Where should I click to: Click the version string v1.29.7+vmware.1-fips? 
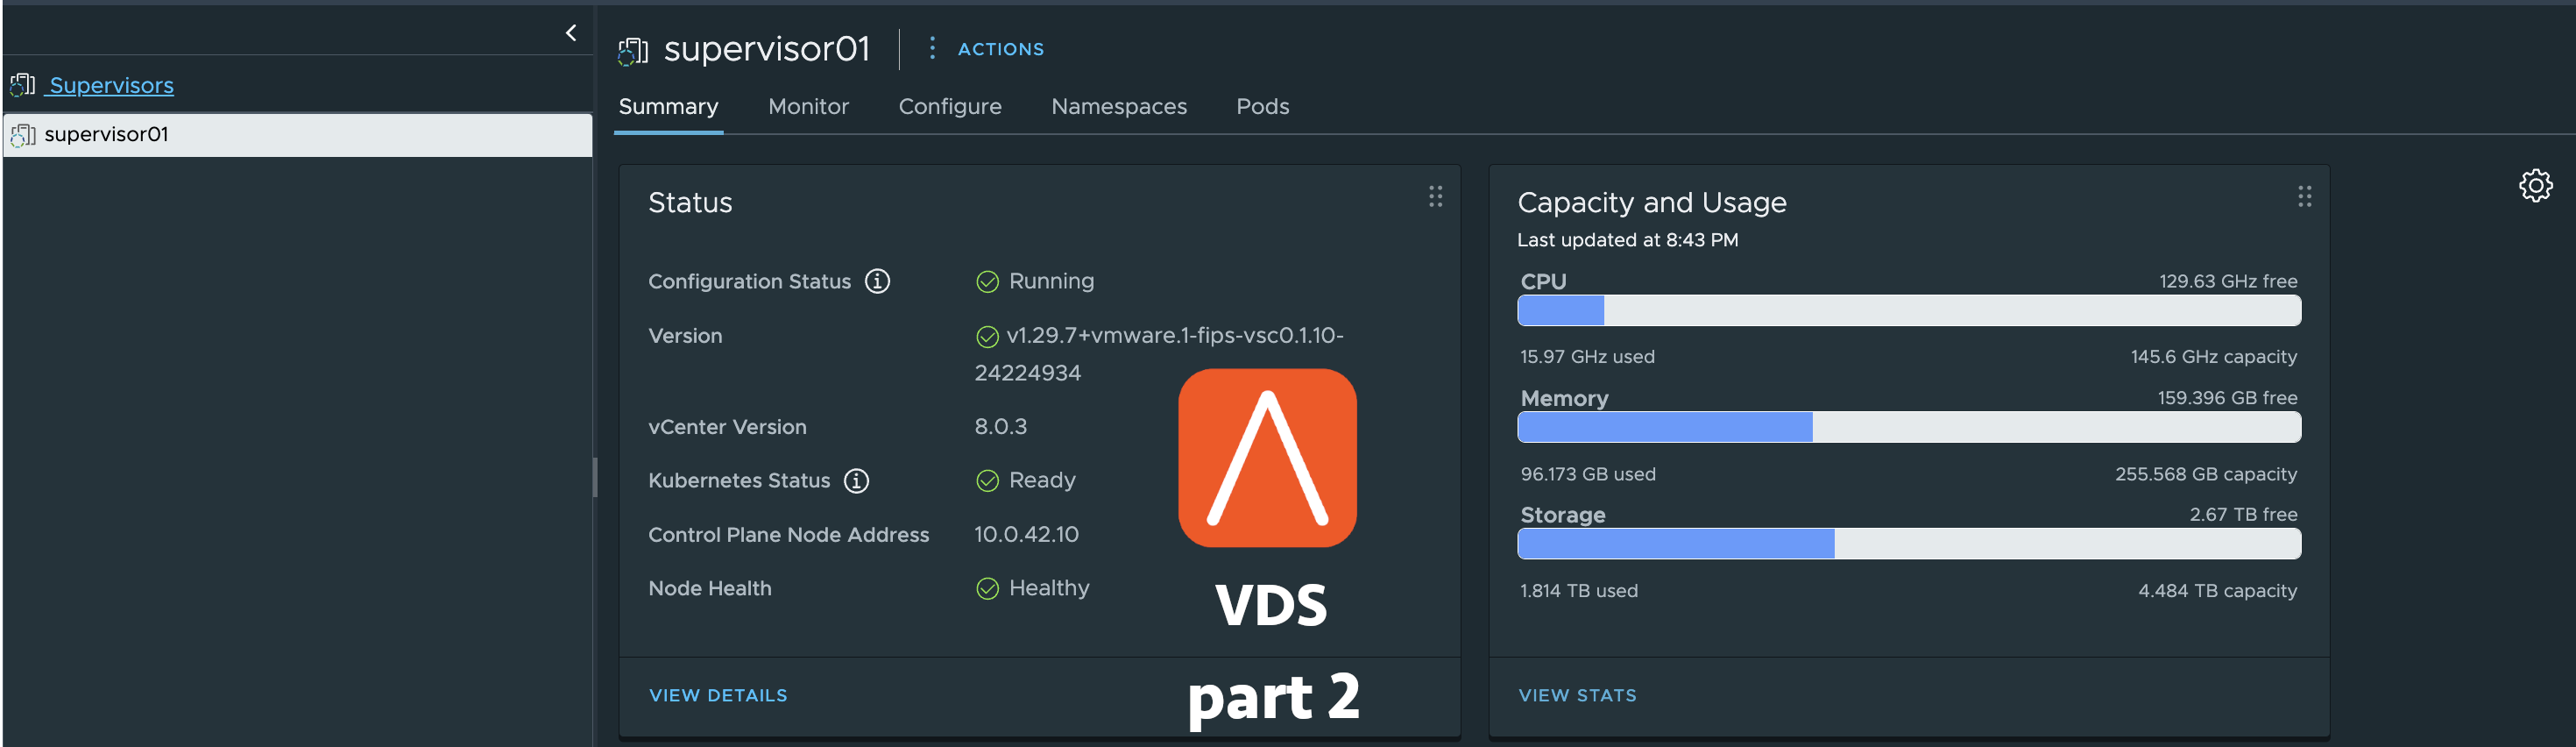pyautogui.click(x=1159, y=355)
